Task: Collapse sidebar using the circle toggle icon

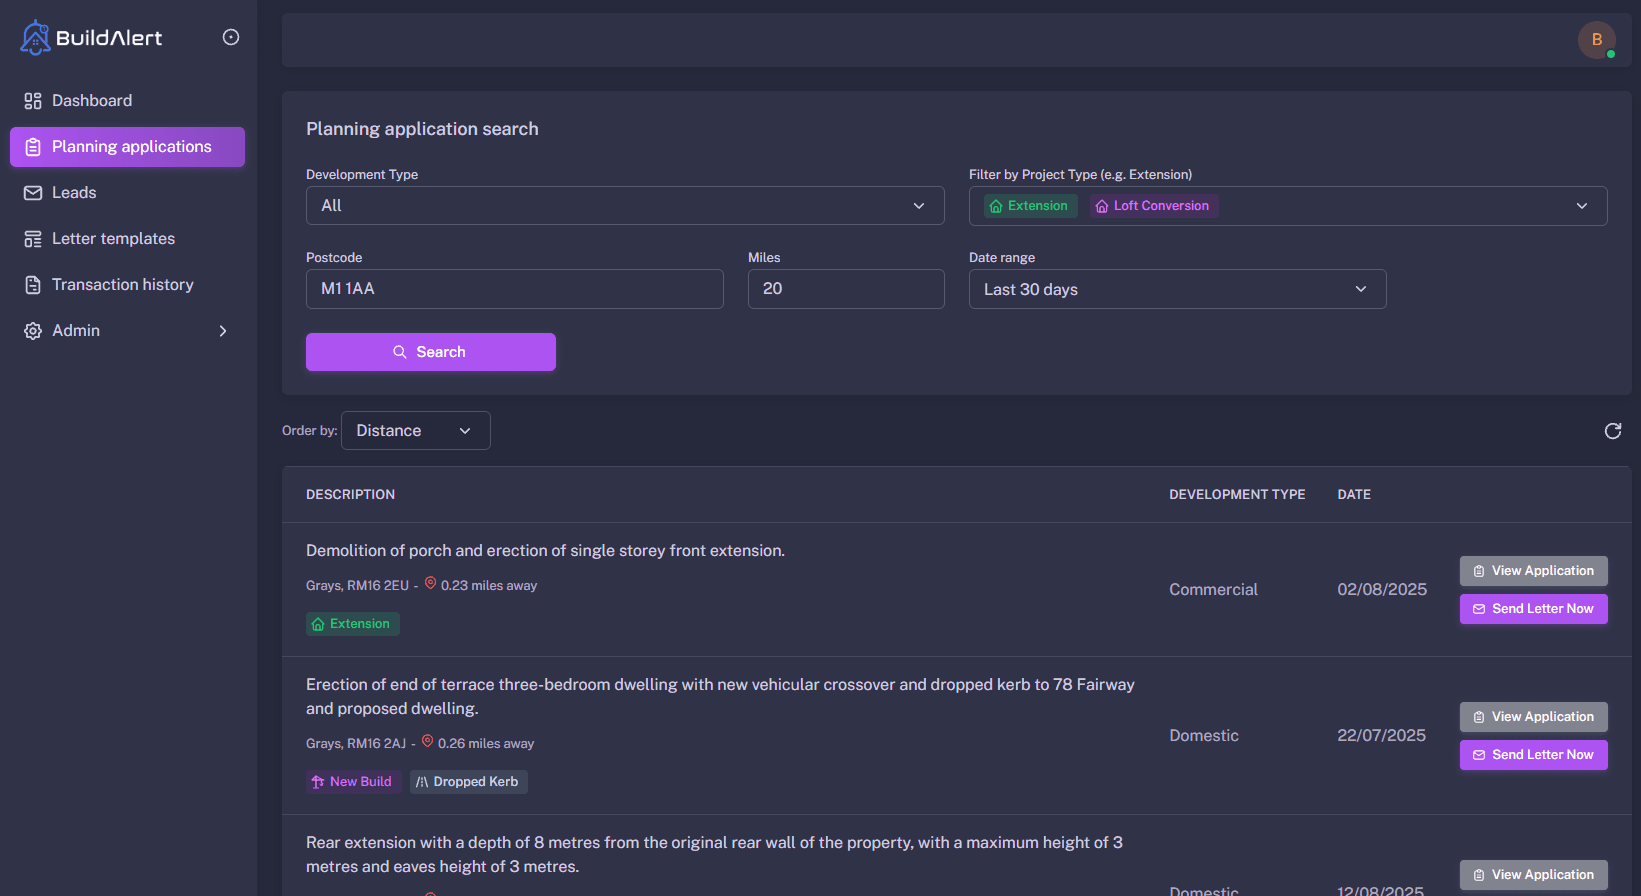Action: 231,37
